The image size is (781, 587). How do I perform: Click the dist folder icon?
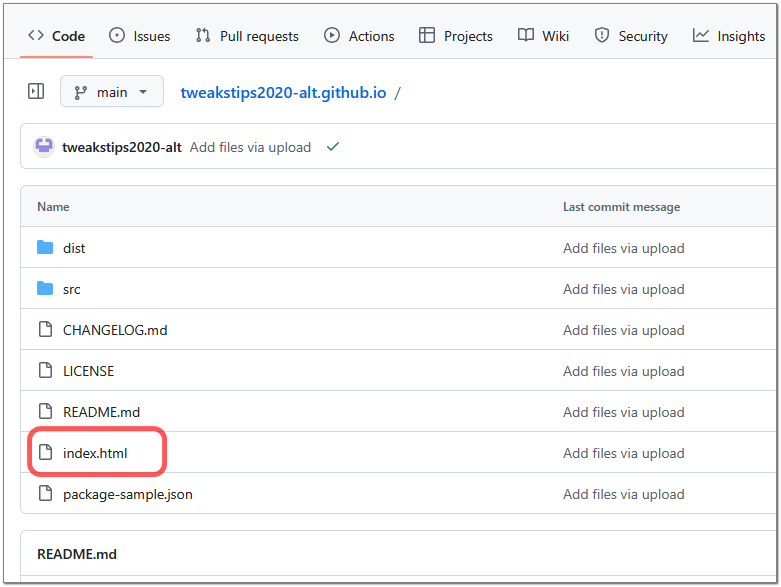45,247
